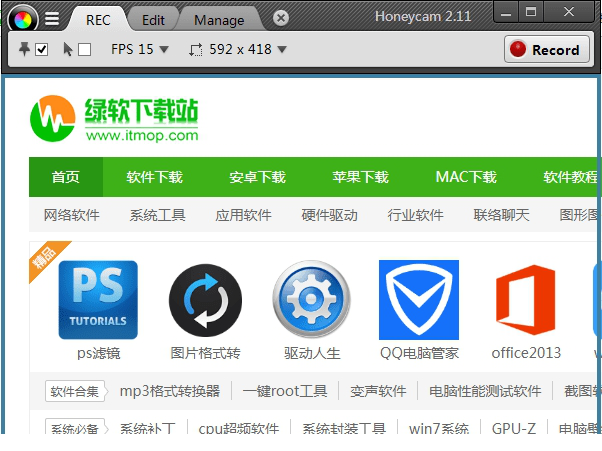This screenshot has height=451, width=602.
Task: Open the 联络聊天 category link
Action: click(x=501, y=215)
